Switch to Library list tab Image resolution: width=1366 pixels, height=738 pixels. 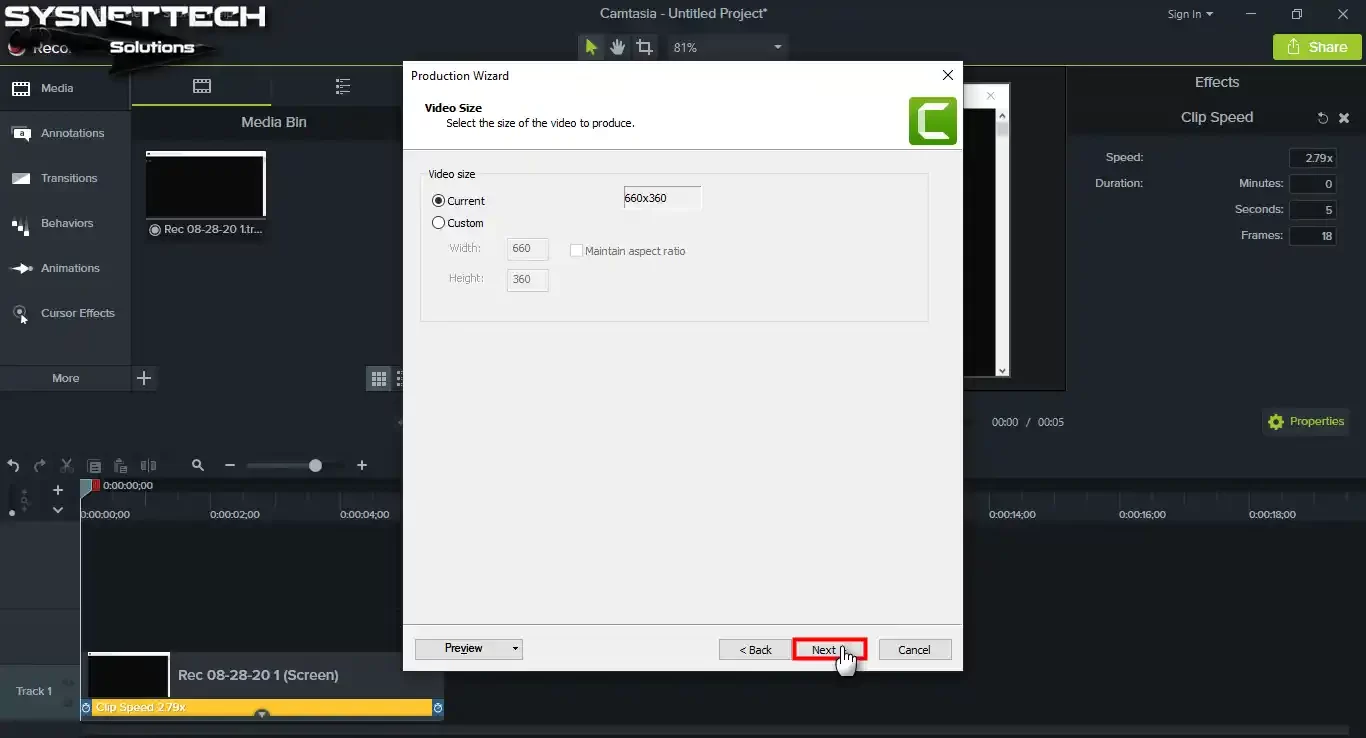click(x=343, y=86)
